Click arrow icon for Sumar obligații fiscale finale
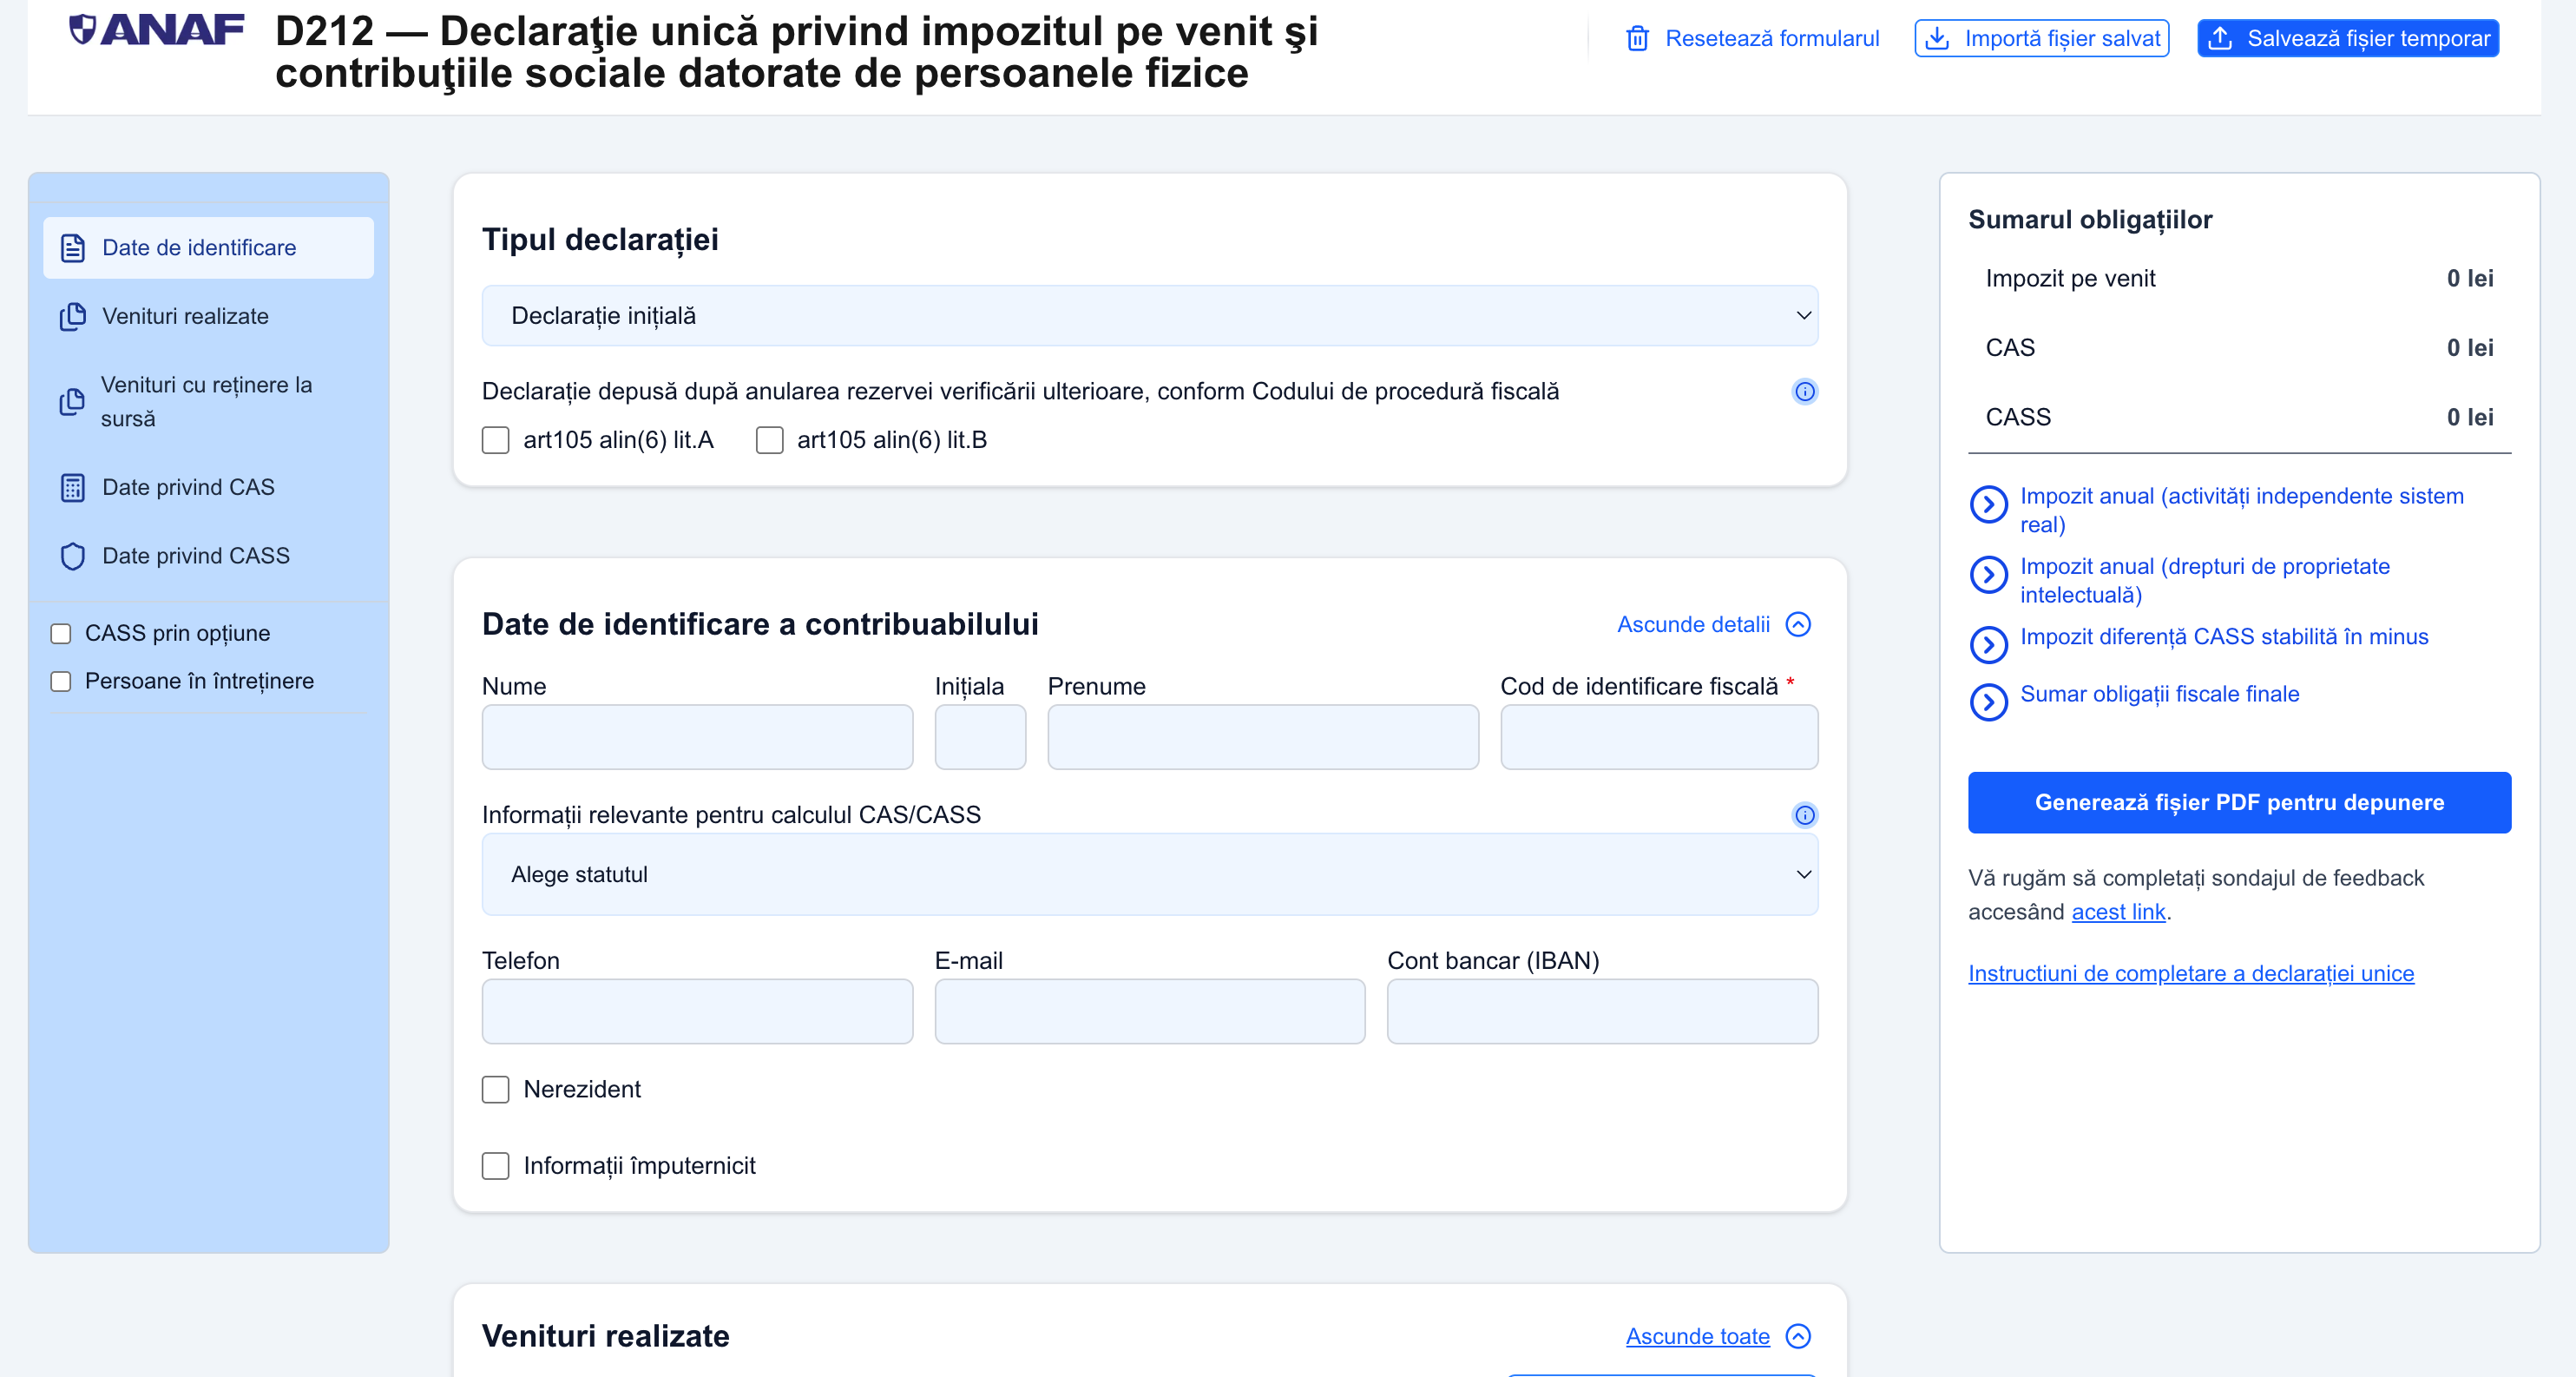 pos(1988,702)
